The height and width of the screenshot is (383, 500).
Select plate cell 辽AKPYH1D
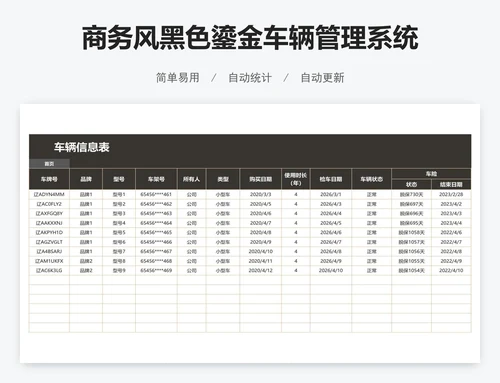(x=49, y=232)
